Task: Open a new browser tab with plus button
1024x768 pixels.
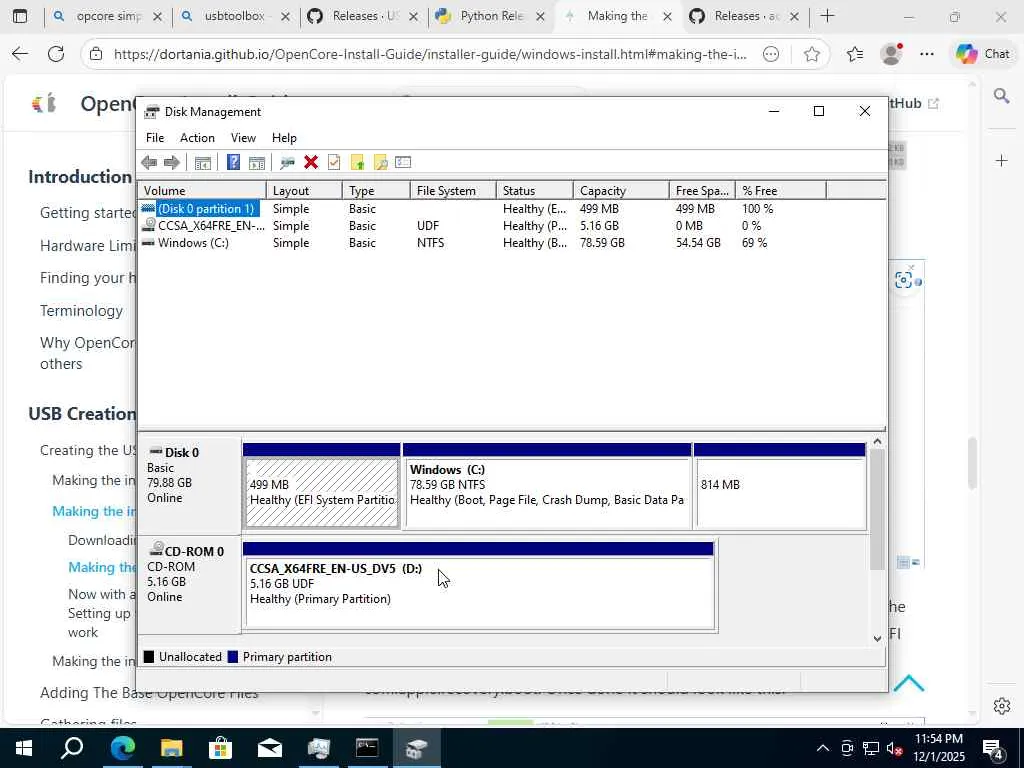Action: pos(827,16)
